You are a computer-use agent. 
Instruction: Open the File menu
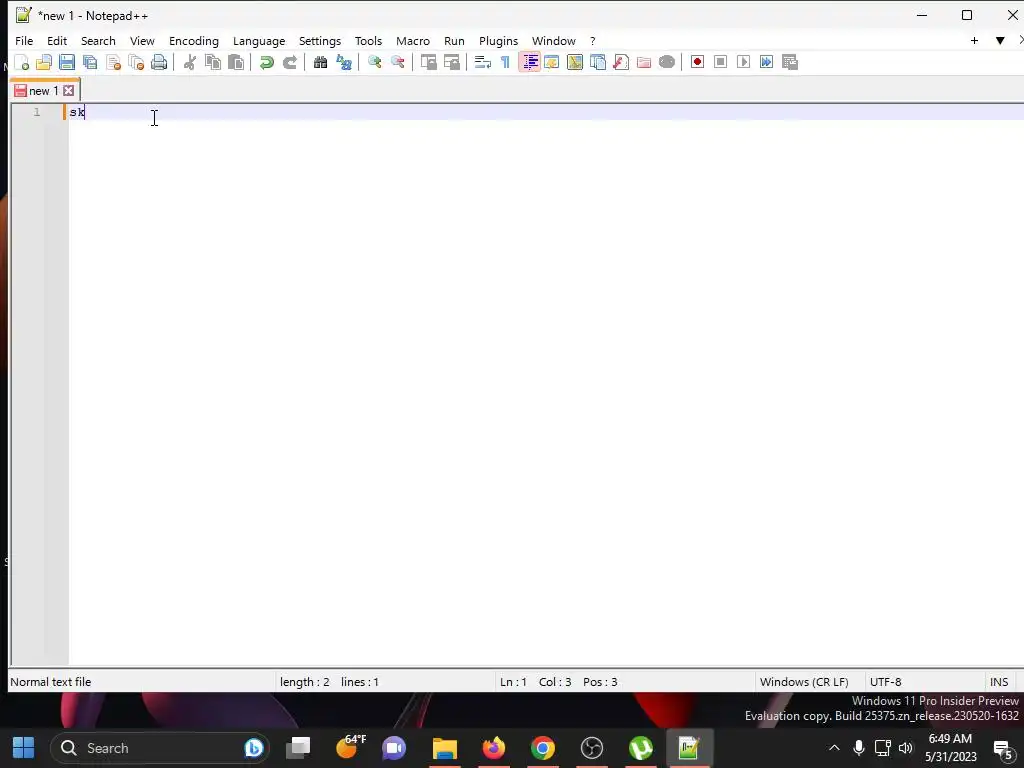pyautogui.click(x=24, y=40)
